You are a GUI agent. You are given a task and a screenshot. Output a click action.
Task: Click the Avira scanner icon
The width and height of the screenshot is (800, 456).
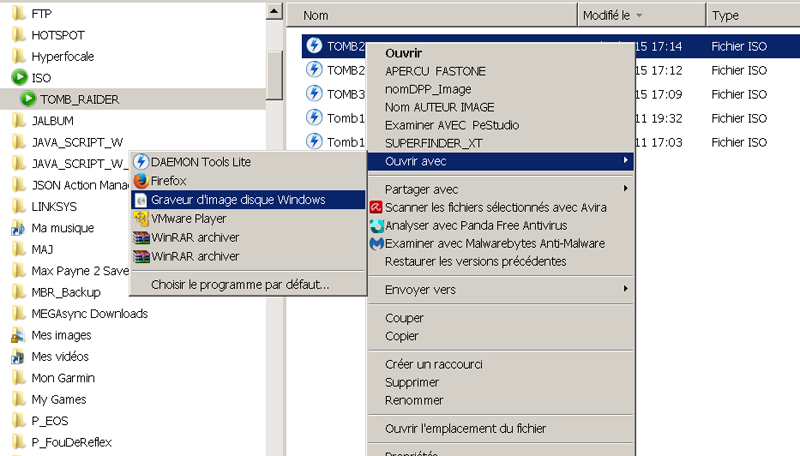tap(376, 207)
